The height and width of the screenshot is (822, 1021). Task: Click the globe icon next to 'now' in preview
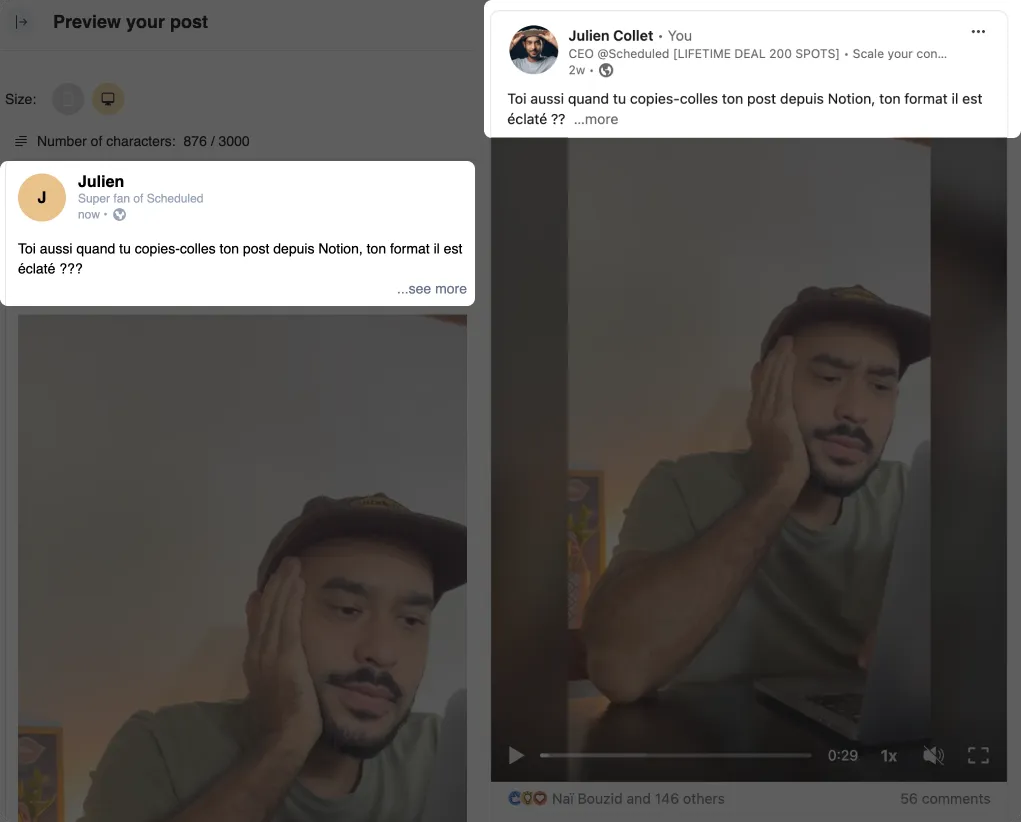(x=119, y=214)
